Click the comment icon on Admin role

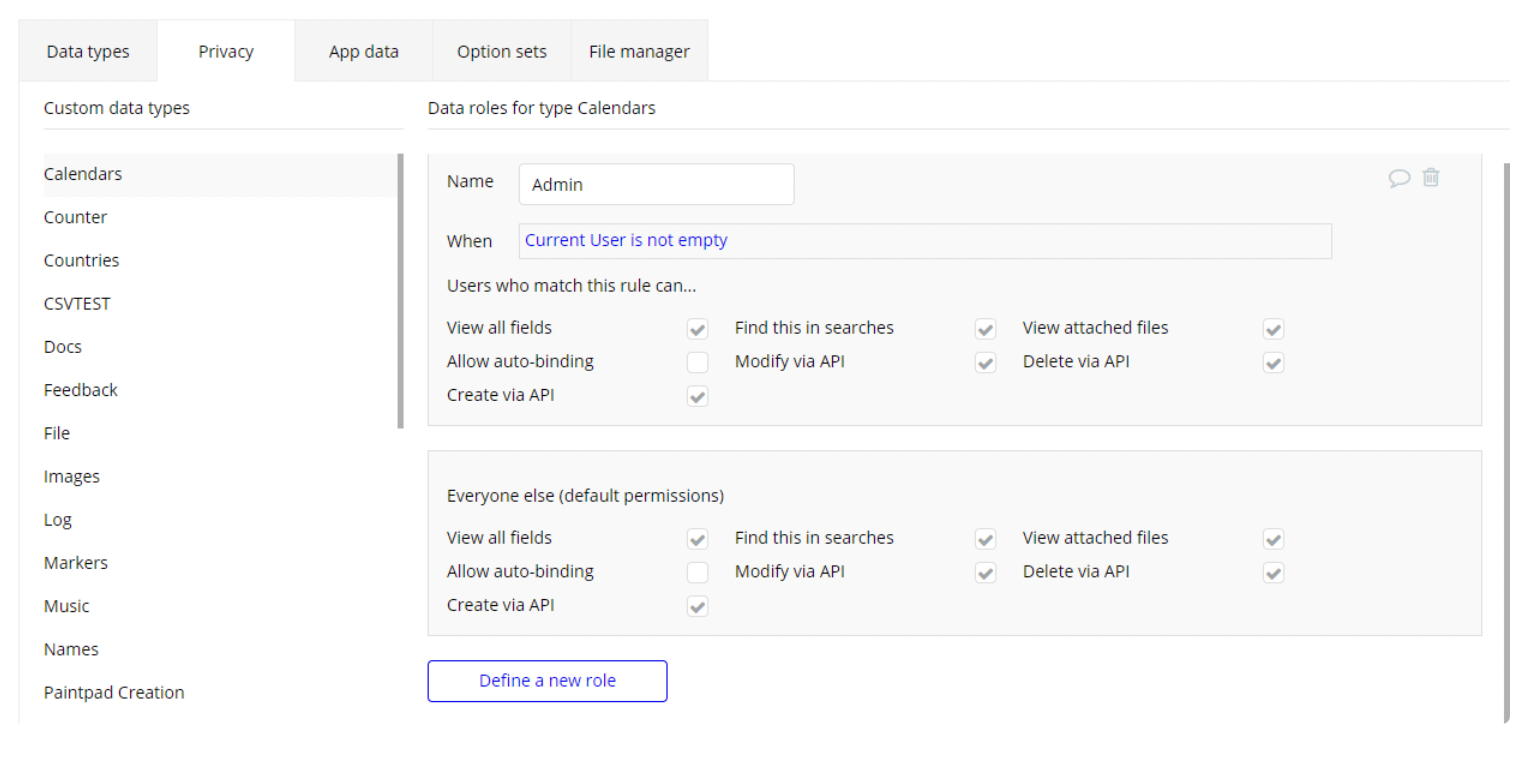pyautogui.click(x=1399, y=178)
